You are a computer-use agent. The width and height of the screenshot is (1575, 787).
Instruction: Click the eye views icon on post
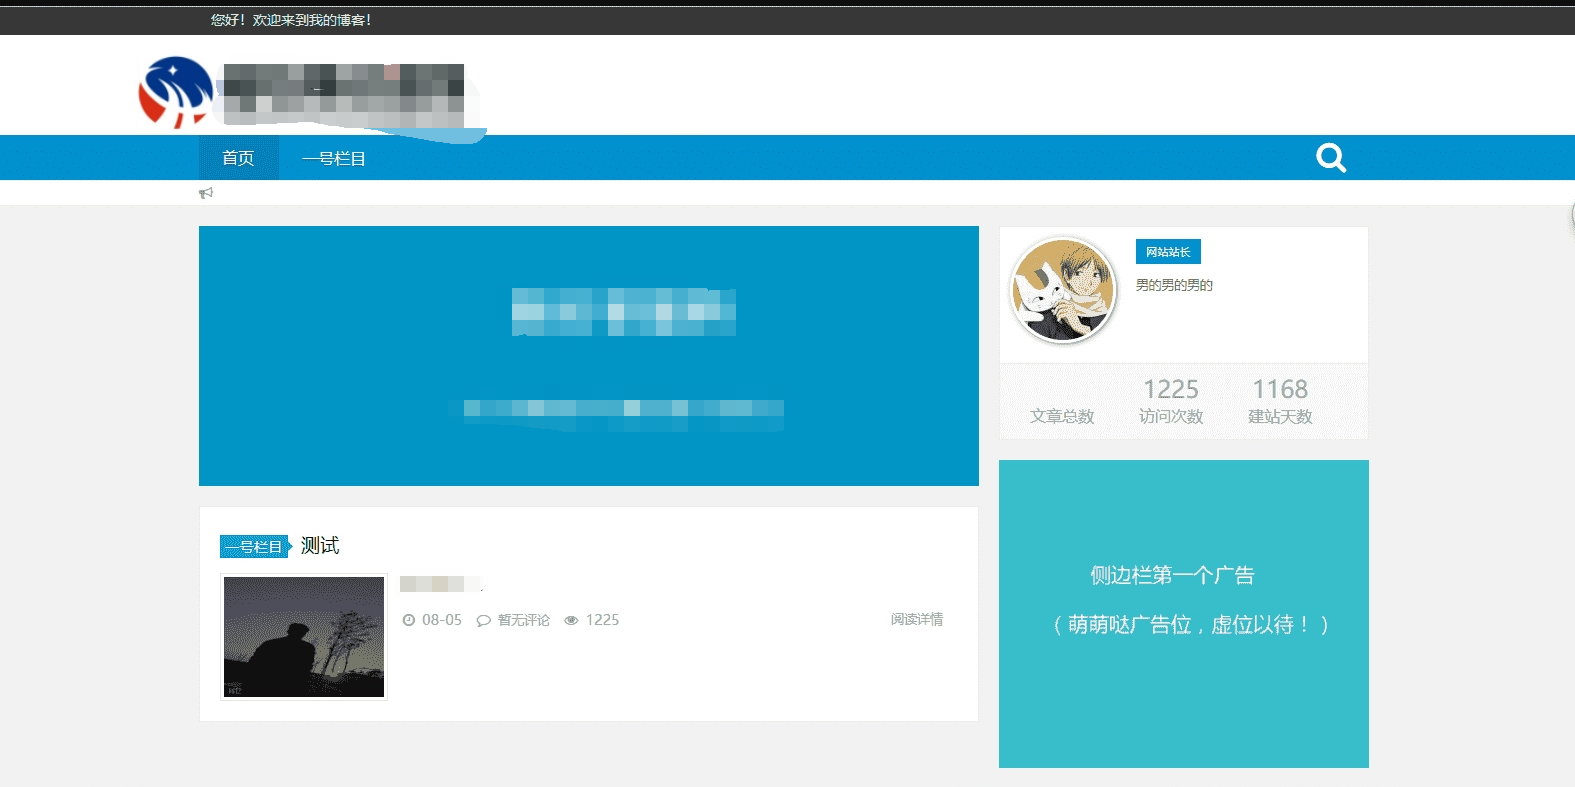571,620
